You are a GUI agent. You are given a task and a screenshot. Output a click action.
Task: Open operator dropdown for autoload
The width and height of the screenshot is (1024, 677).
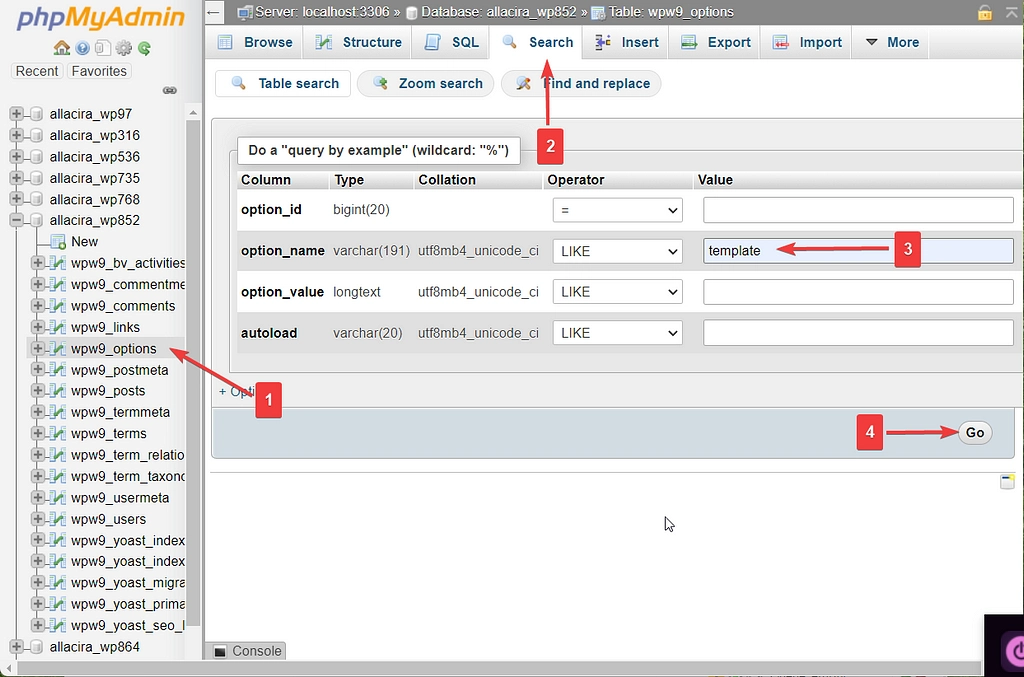(618, 333)
